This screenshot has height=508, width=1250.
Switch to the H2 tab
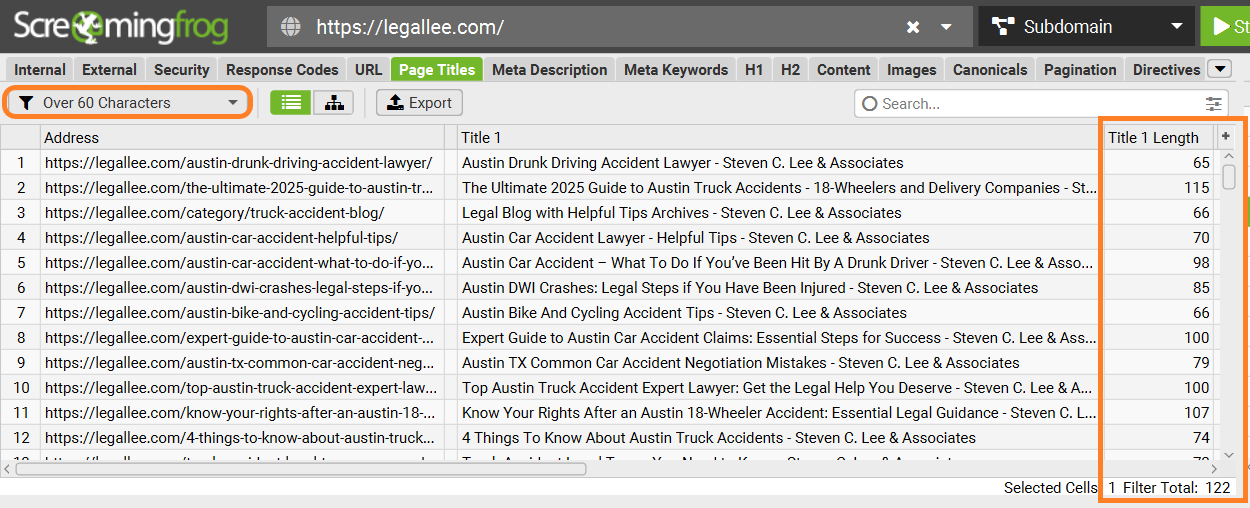point(790,69)
